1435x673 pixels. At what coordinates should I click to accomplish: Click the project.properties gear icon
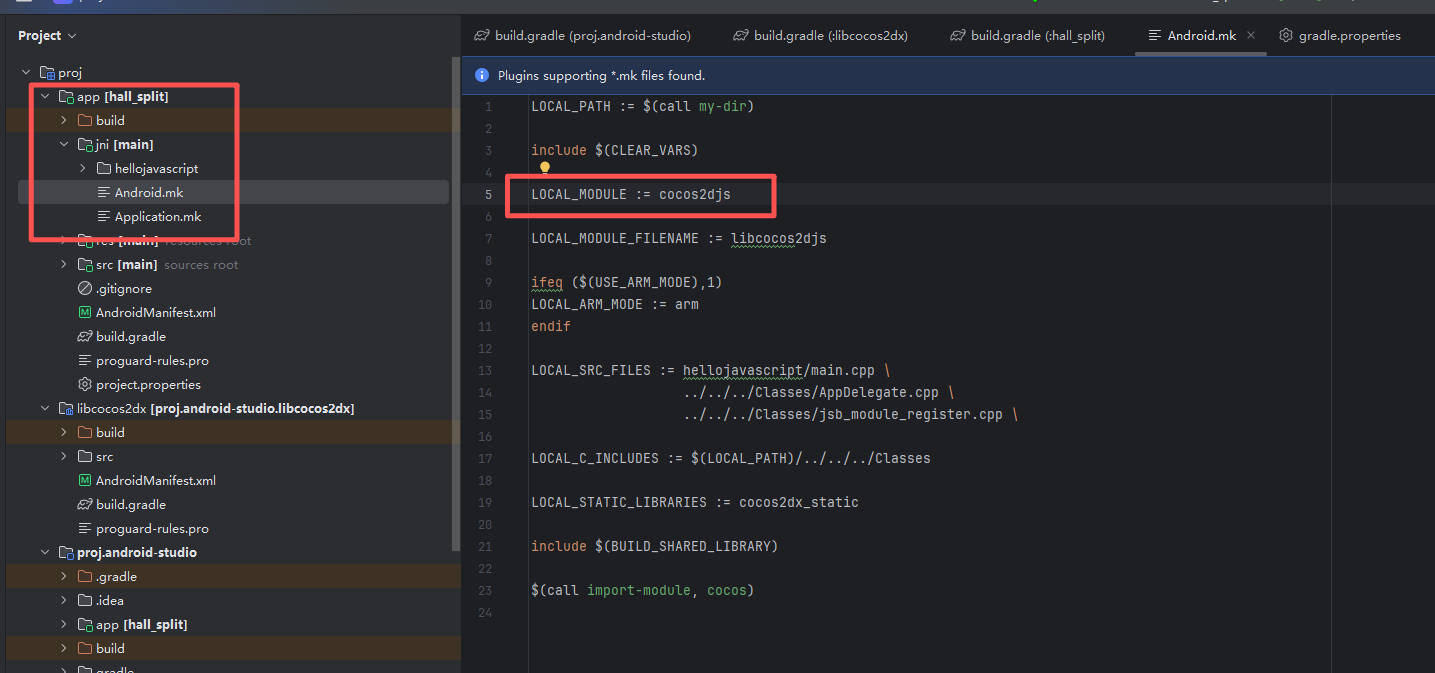85,385
